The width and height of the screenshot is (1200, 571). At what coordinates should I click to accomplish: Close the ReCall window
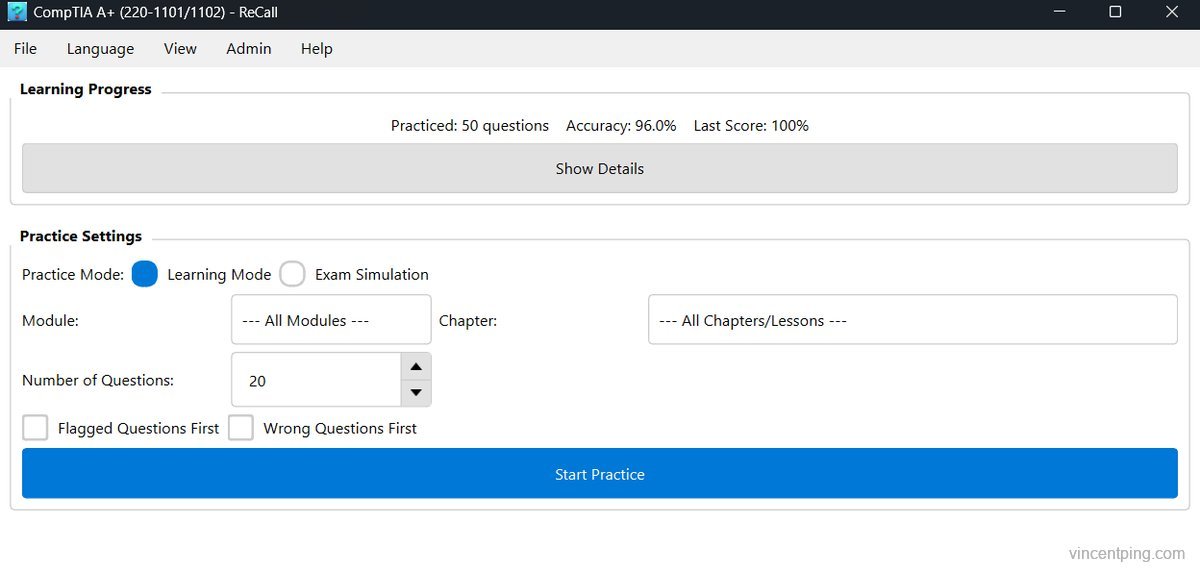coord(1173,13)
